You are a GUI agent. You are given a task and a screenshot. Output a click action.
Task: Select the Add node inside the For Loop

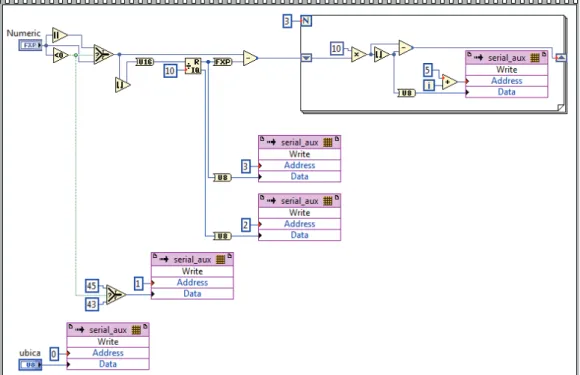[449, 82]
